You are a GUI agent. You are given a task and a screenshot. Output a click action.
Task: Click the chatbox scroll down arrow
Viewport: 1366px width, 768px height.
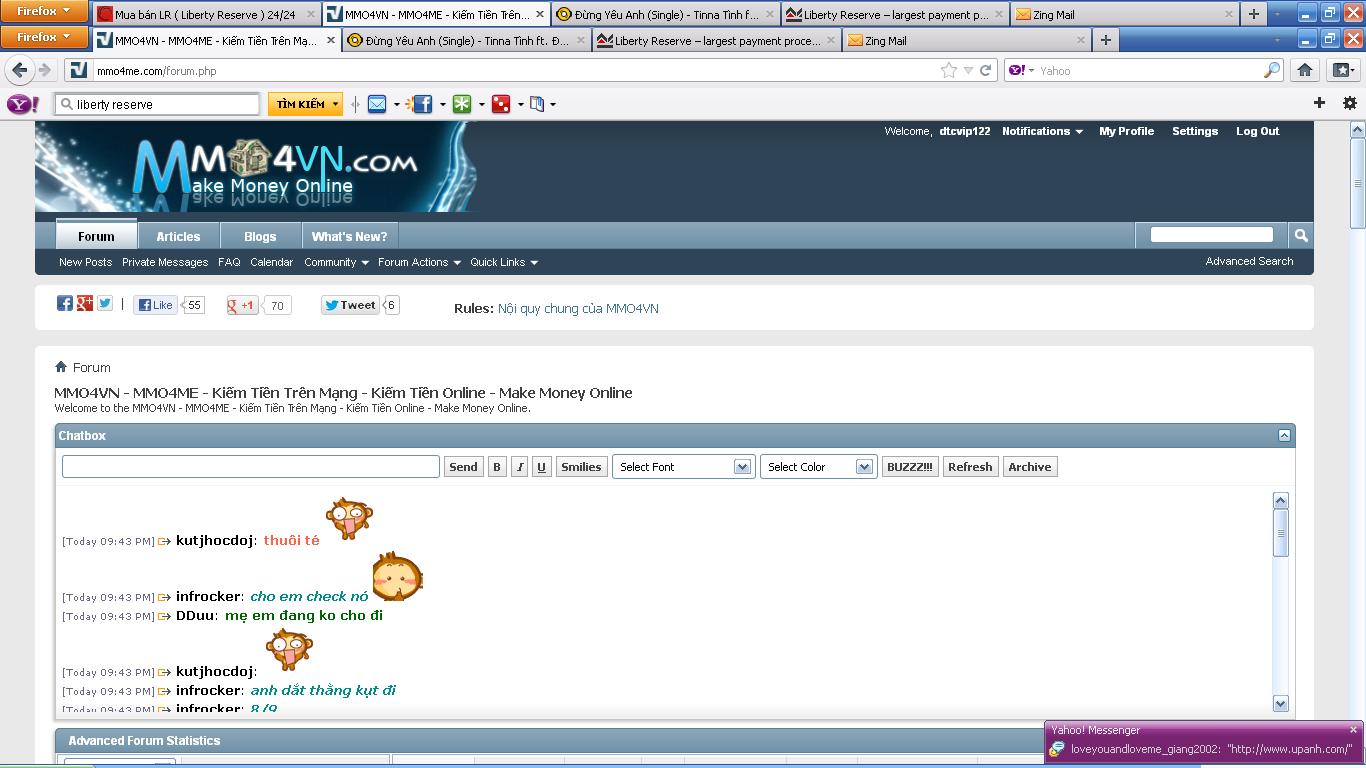(1281, 703)
